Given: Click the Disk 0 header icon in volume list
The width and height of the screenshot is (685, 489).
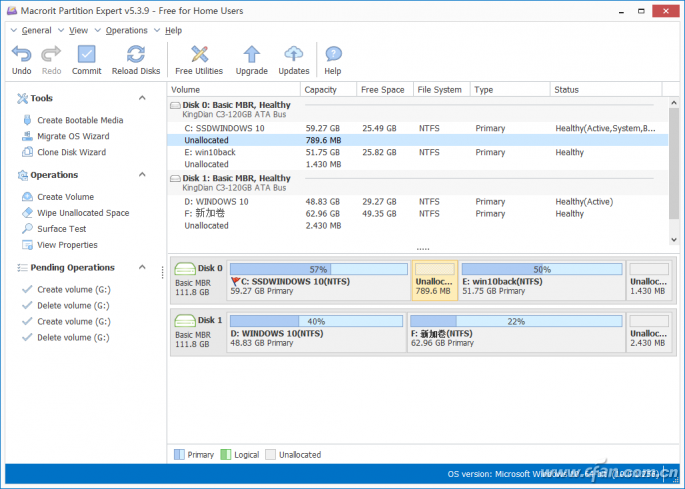Looking at the screenshot, I should [x=175, y=105].
